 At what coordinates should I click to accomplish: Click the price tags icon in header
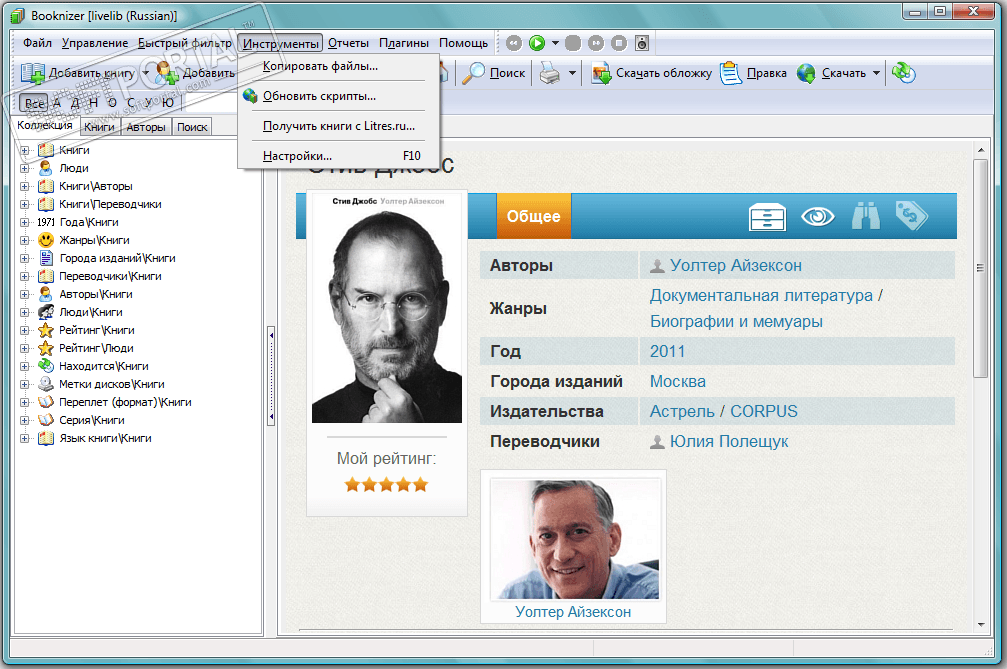912,215
